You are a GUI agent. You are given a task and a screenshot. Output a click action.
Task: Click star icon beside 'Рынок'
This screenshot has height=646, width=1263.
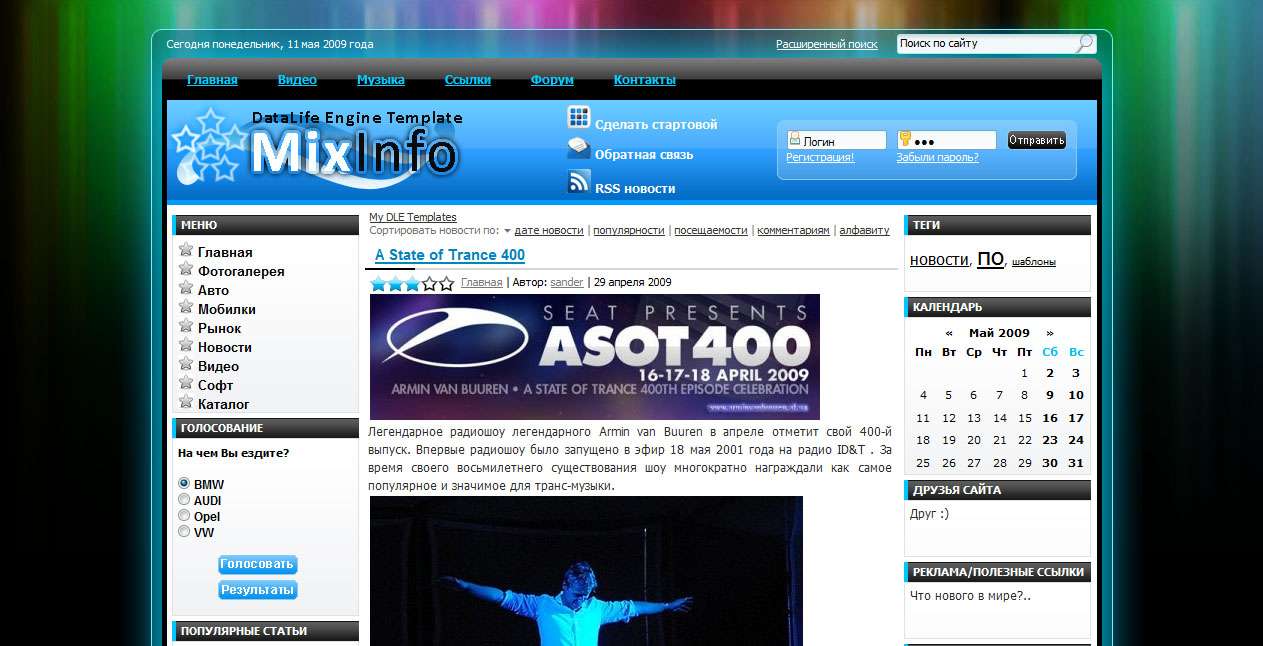click(x=186, y=326)
